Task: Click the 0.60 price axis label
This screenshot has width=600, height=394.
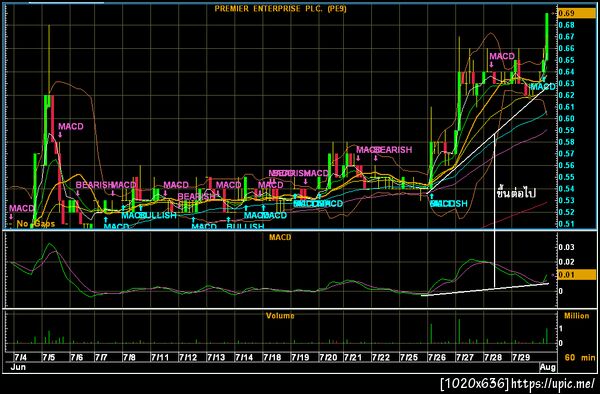Action: [567, 118]
